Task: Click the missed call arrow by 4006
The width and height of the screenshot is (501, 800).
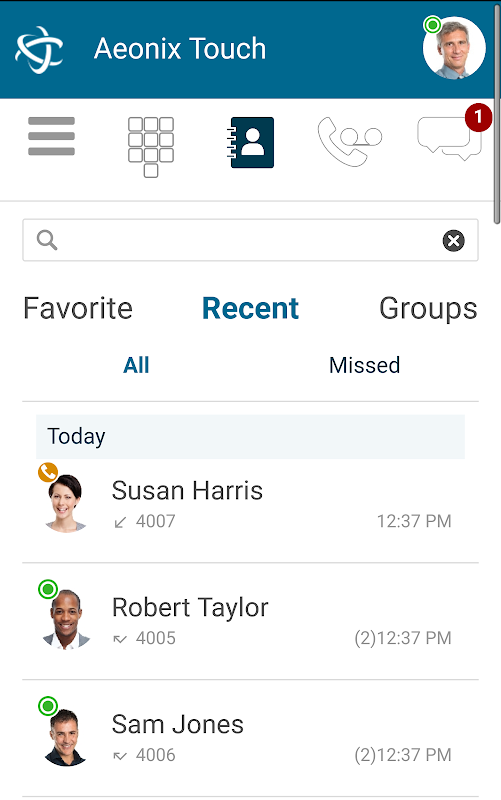Action: pyautogui.click(x=120, y=756)
